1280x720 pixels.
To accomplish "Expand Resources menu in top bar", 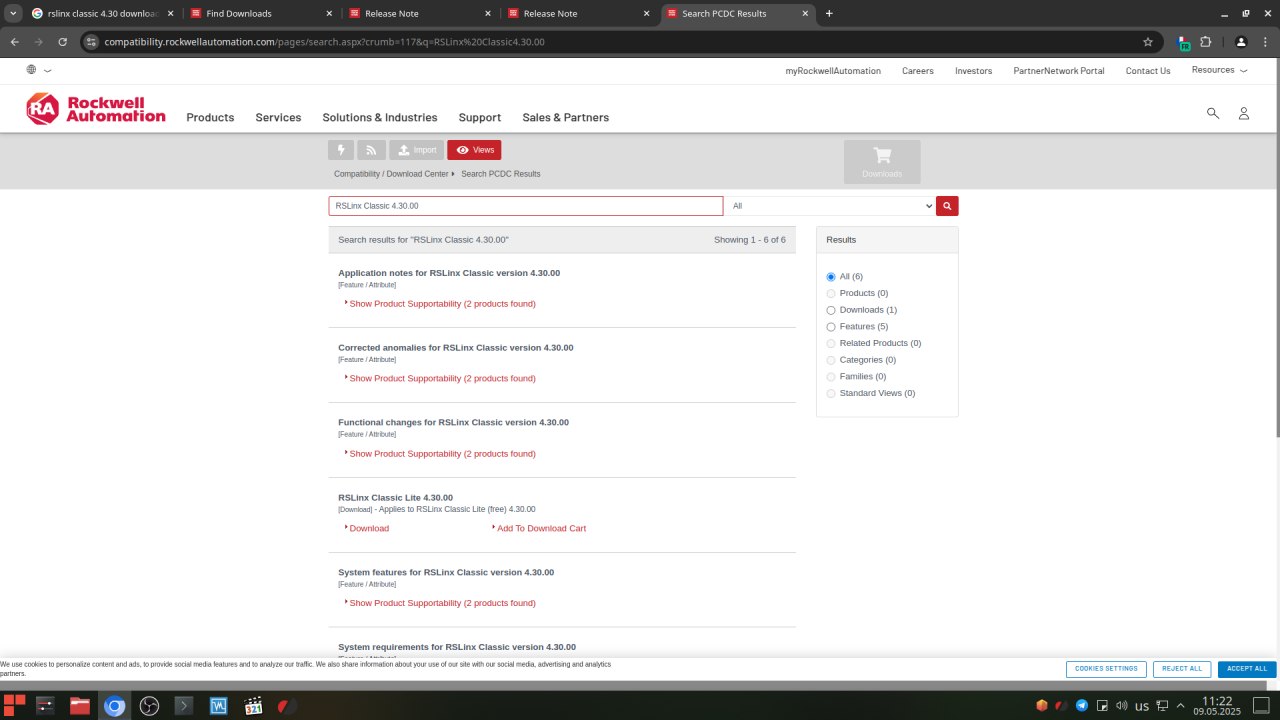I will click(x=1219, y=70).
